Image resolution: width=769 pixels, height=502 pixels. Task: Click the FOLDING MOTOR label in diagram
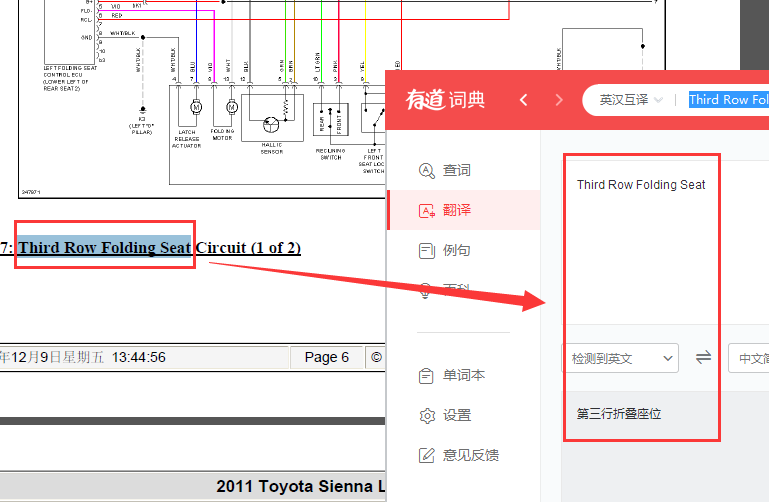(223, 135)
